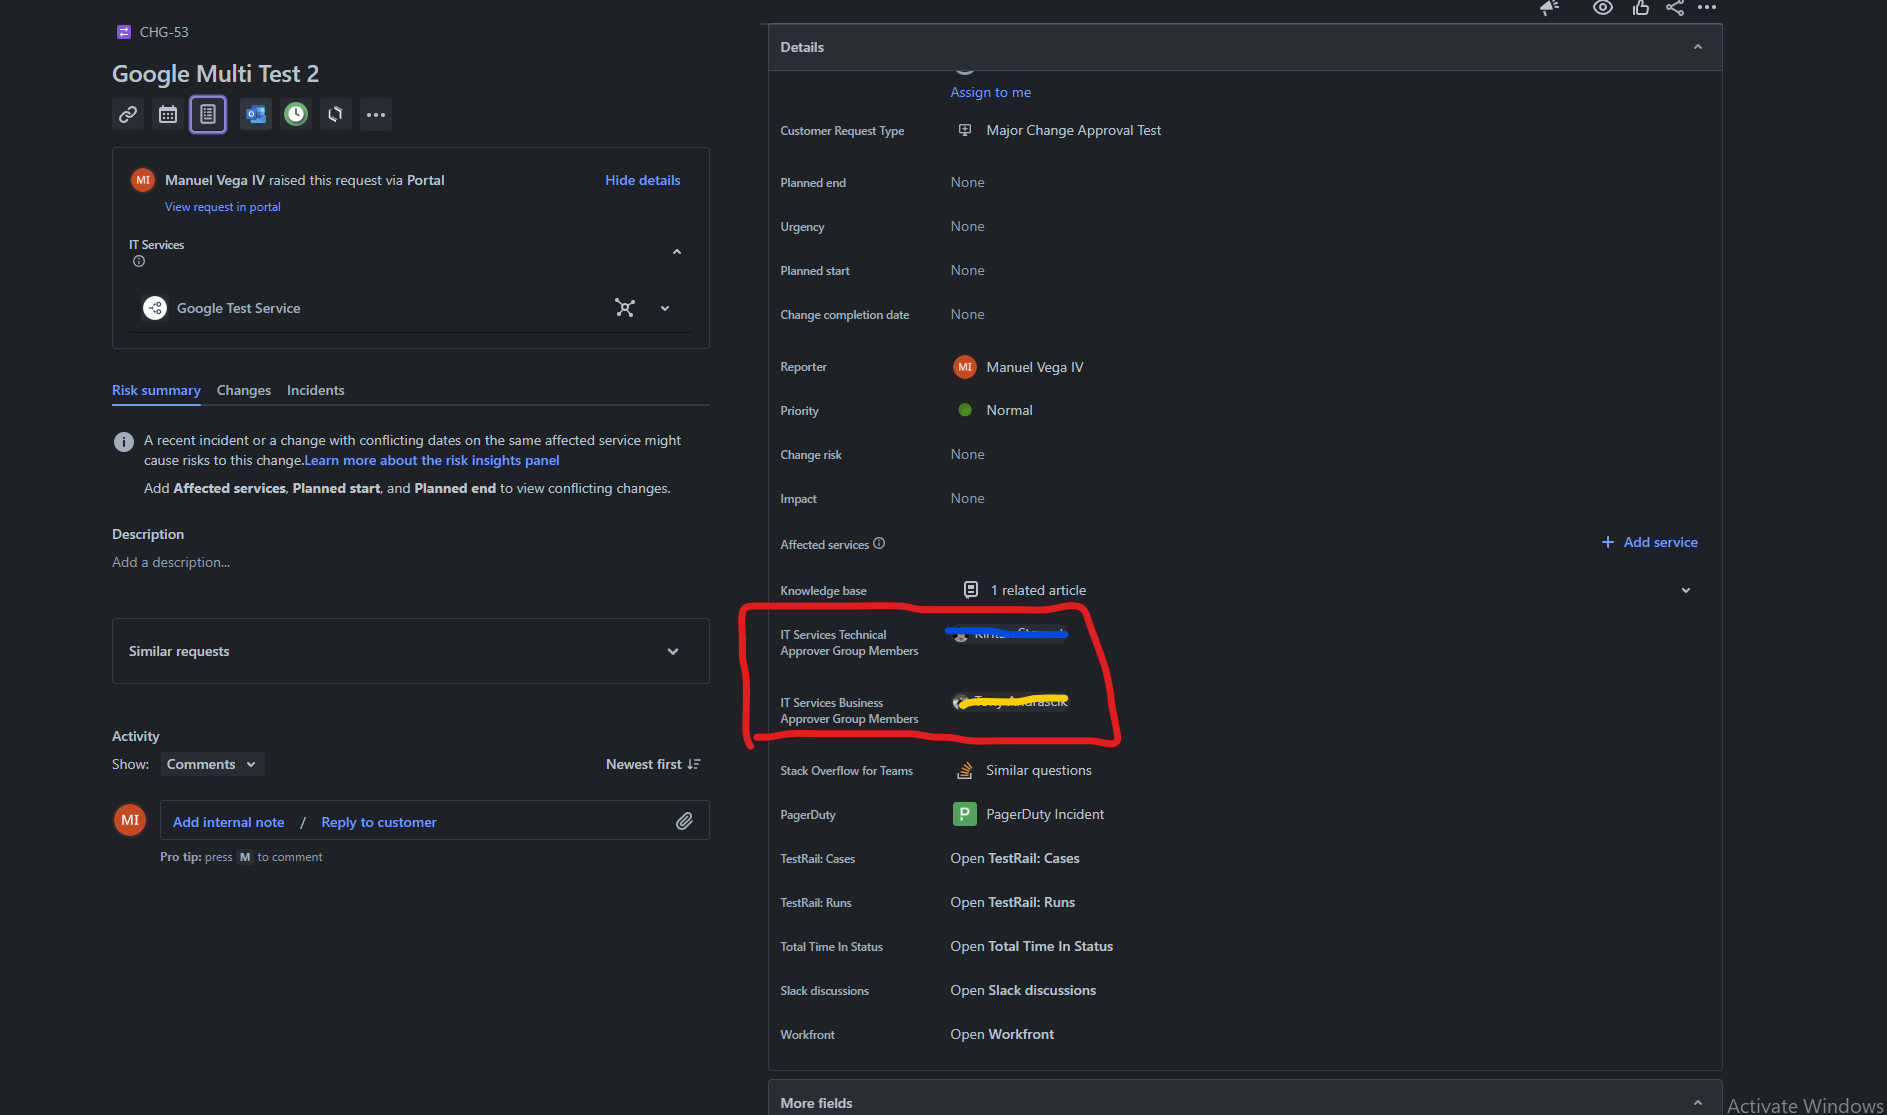Open View request in portal link
The height and width of the screenshot is (1115, 1887).
click(223, 207)
